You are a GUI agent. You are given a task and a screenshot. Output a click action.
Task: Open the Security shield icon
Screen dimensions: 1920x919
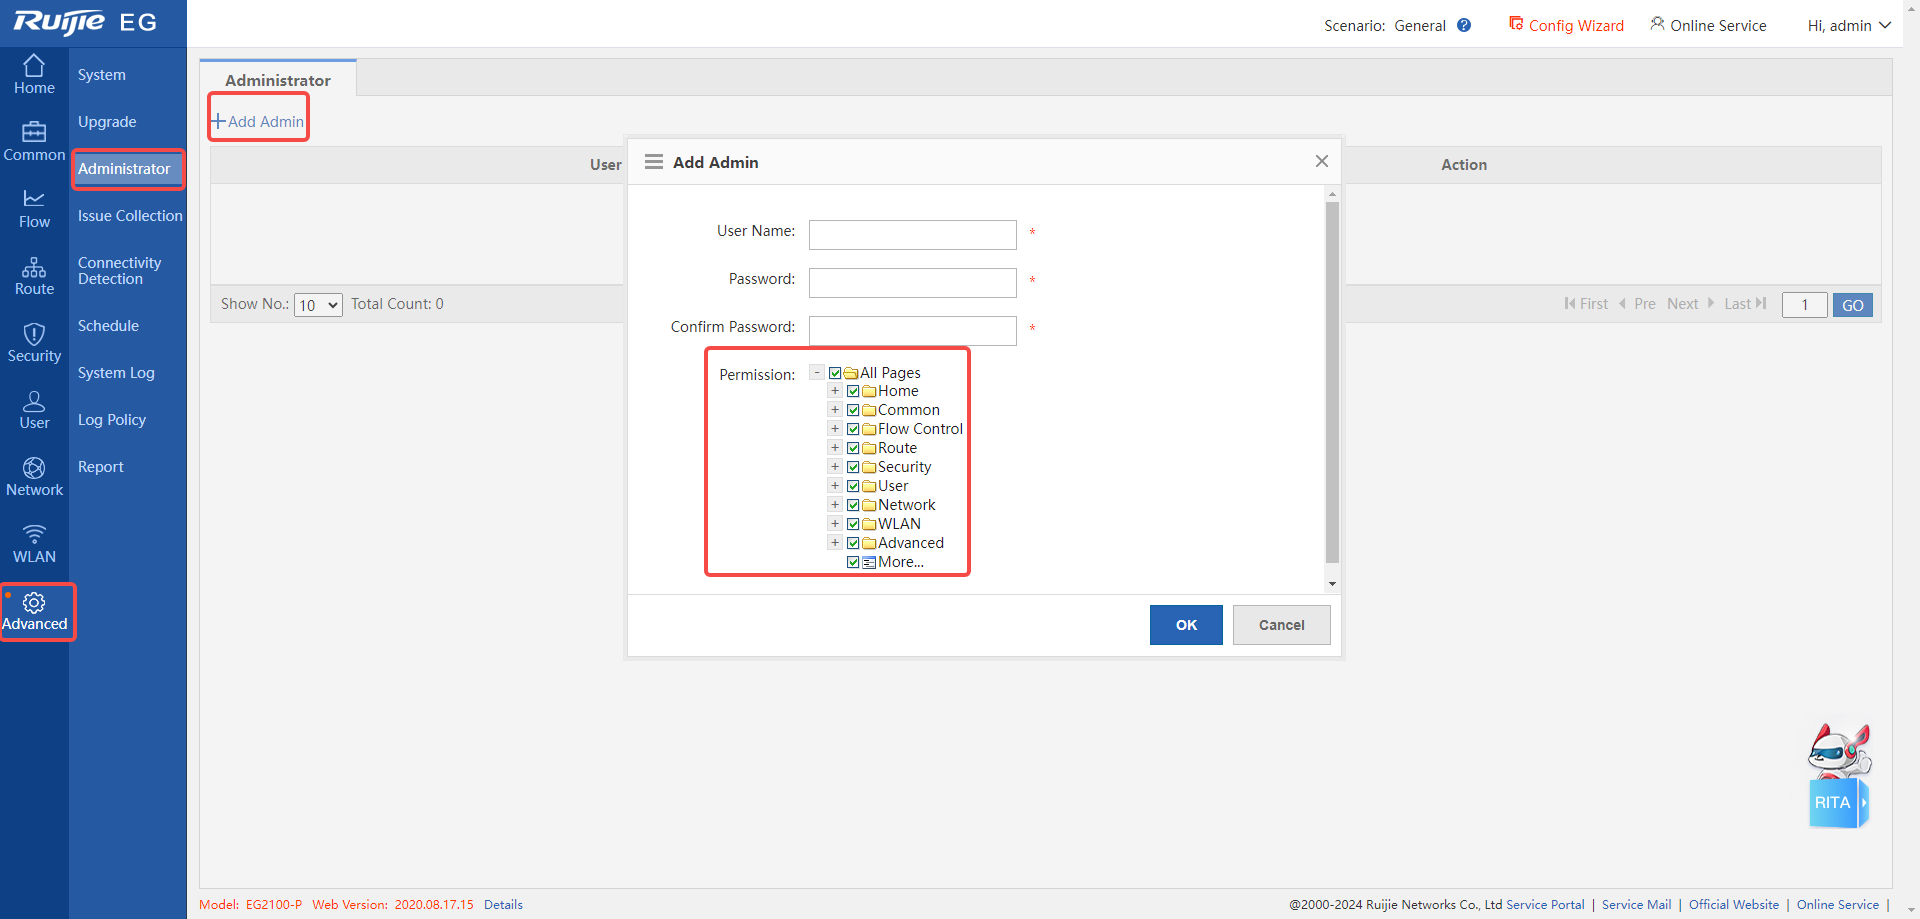(x=34, y=334)
